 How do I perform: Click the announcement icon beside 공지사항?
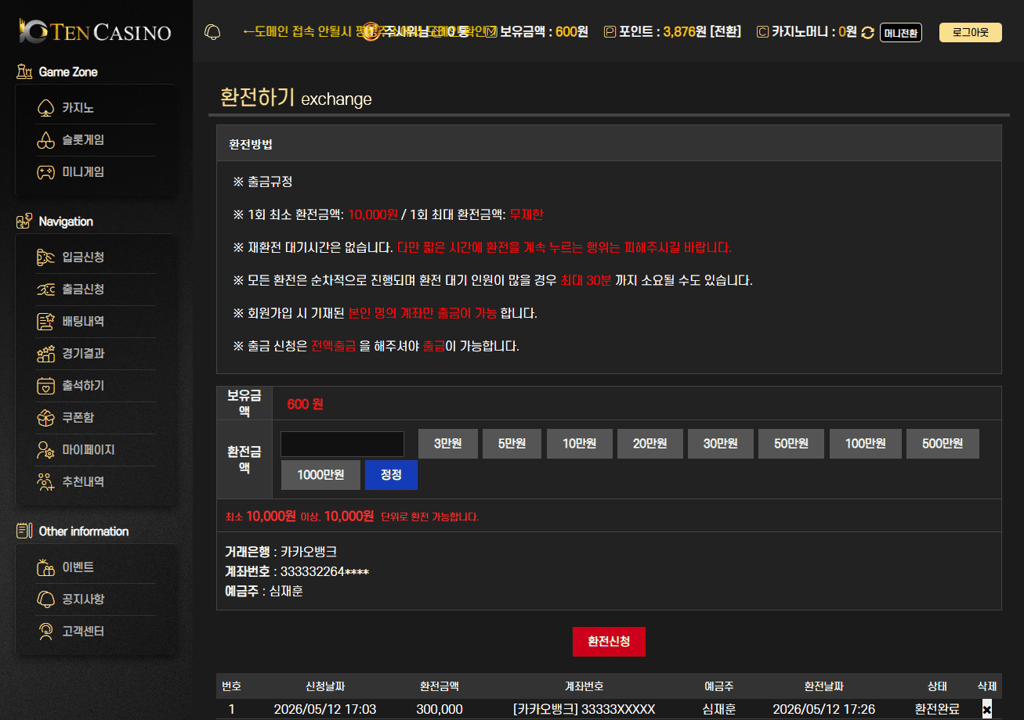pyautogui.click(x=46, y=599)
